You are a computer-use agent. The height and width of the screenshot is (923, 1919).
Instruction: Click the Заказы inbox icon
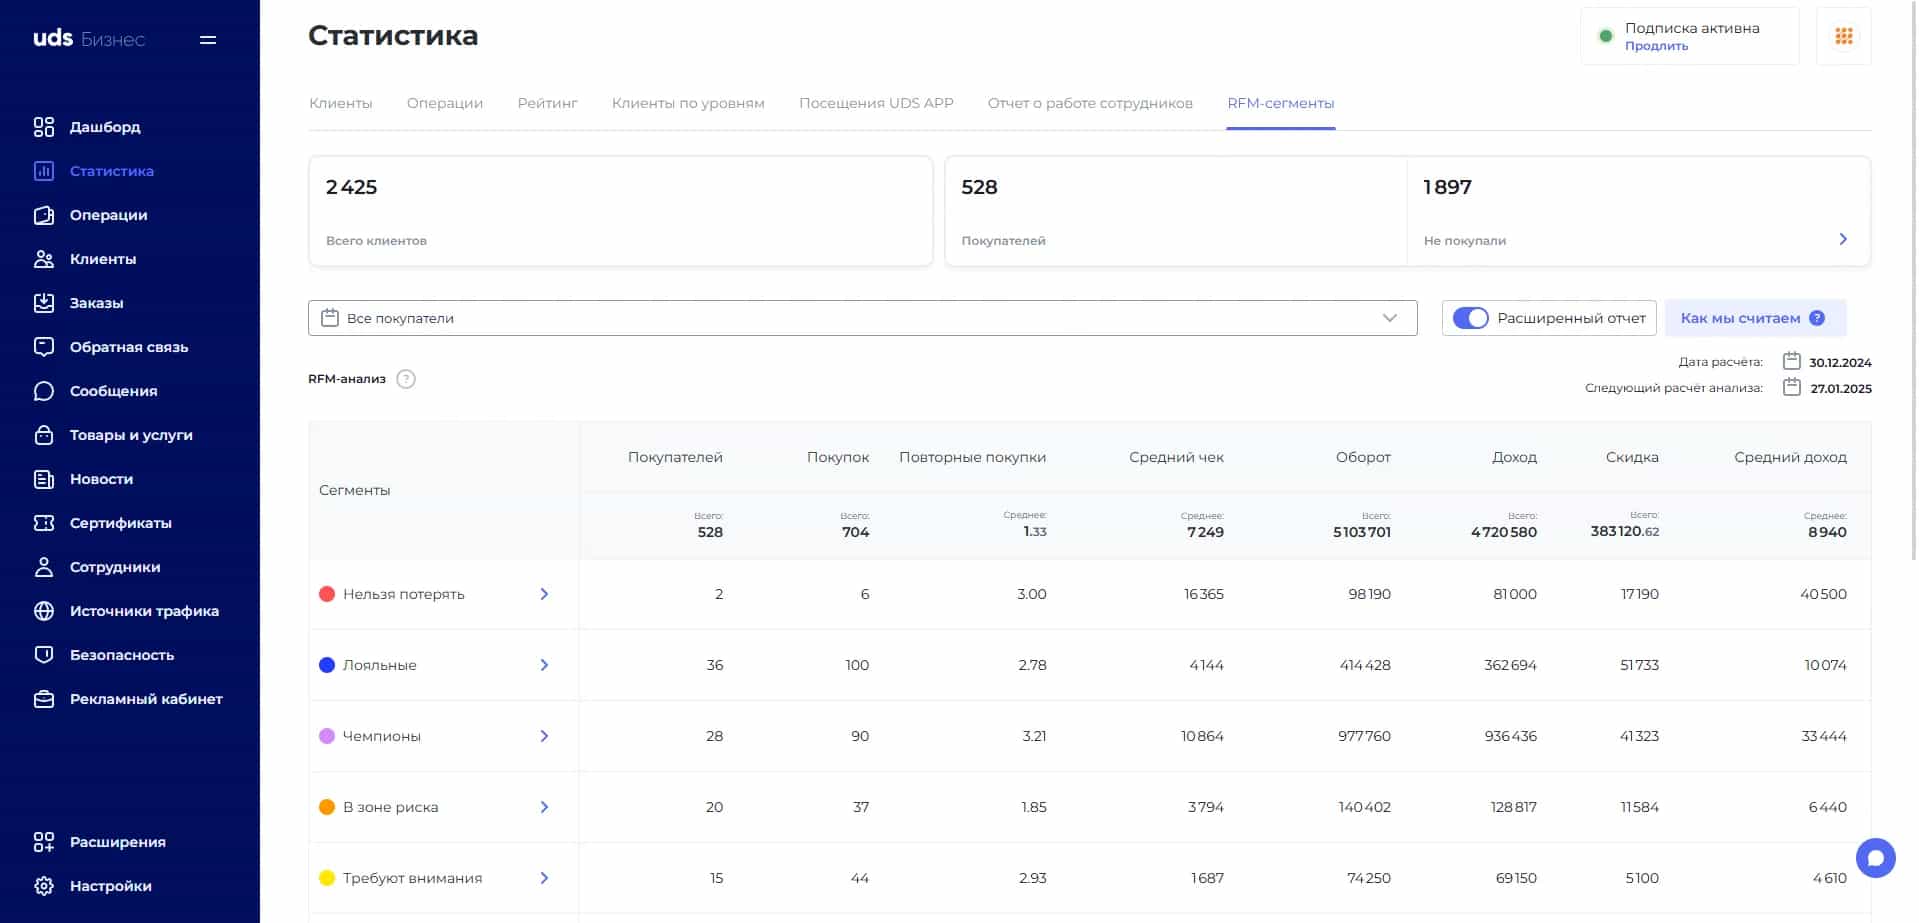click(44, 303)
